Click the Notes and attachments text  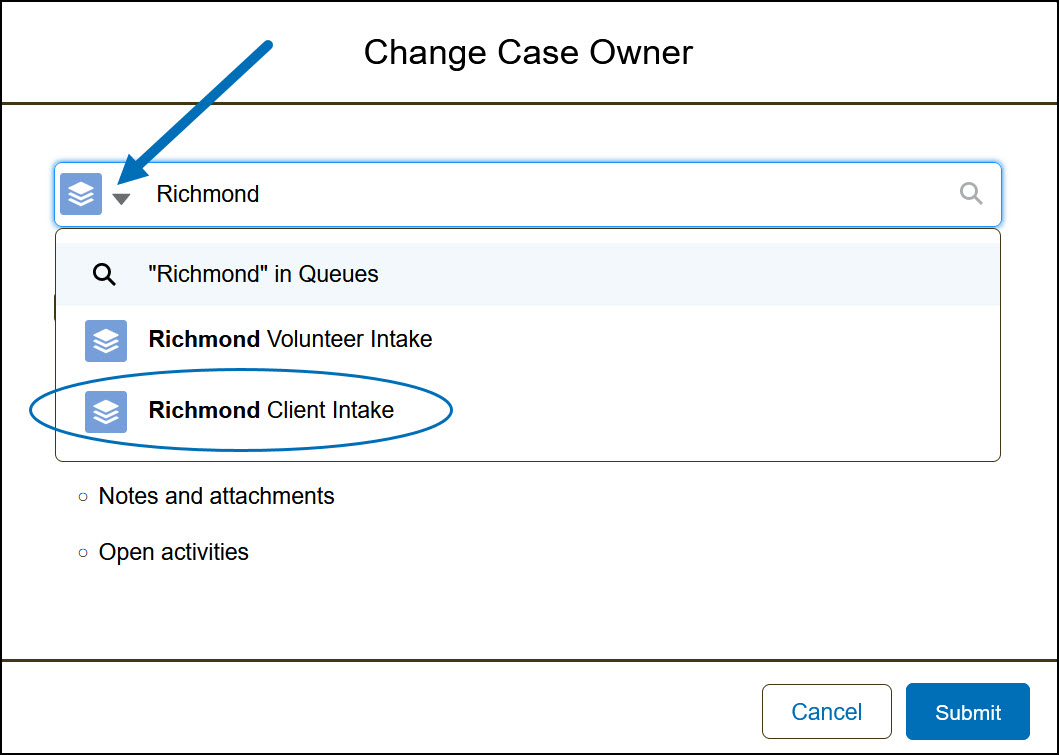pyautogui.click(x=216, y=496)
